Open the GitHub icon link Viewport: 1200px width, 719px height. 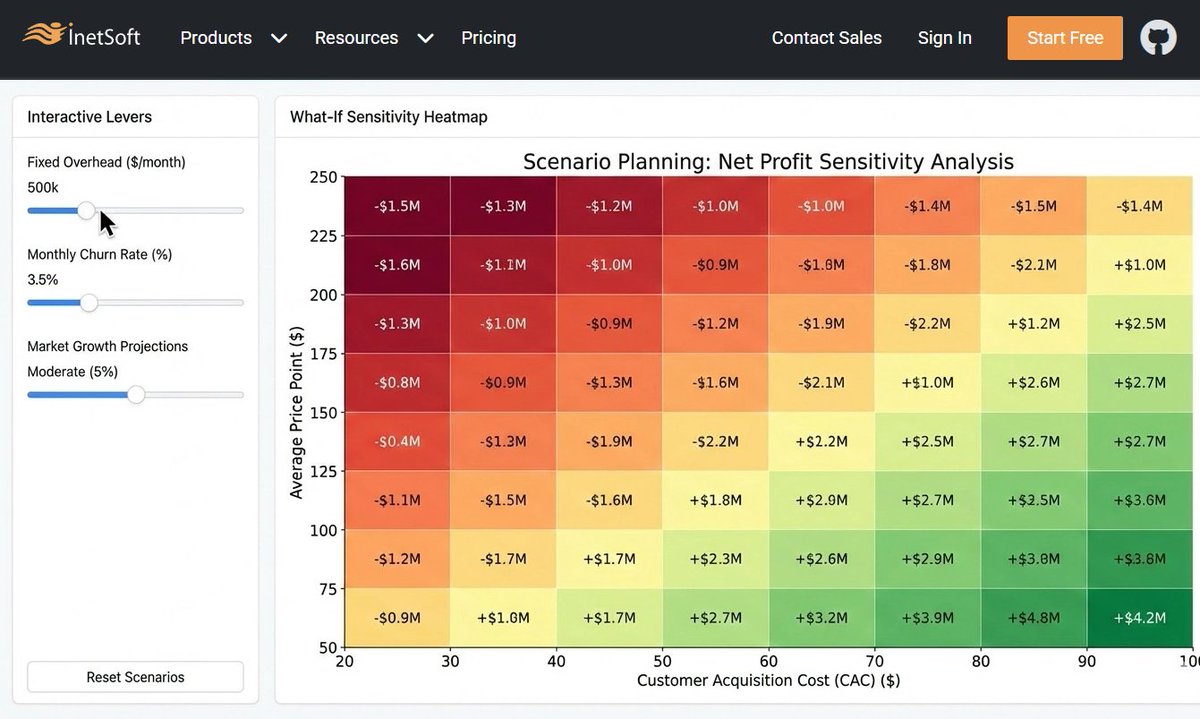[1158, 38]
